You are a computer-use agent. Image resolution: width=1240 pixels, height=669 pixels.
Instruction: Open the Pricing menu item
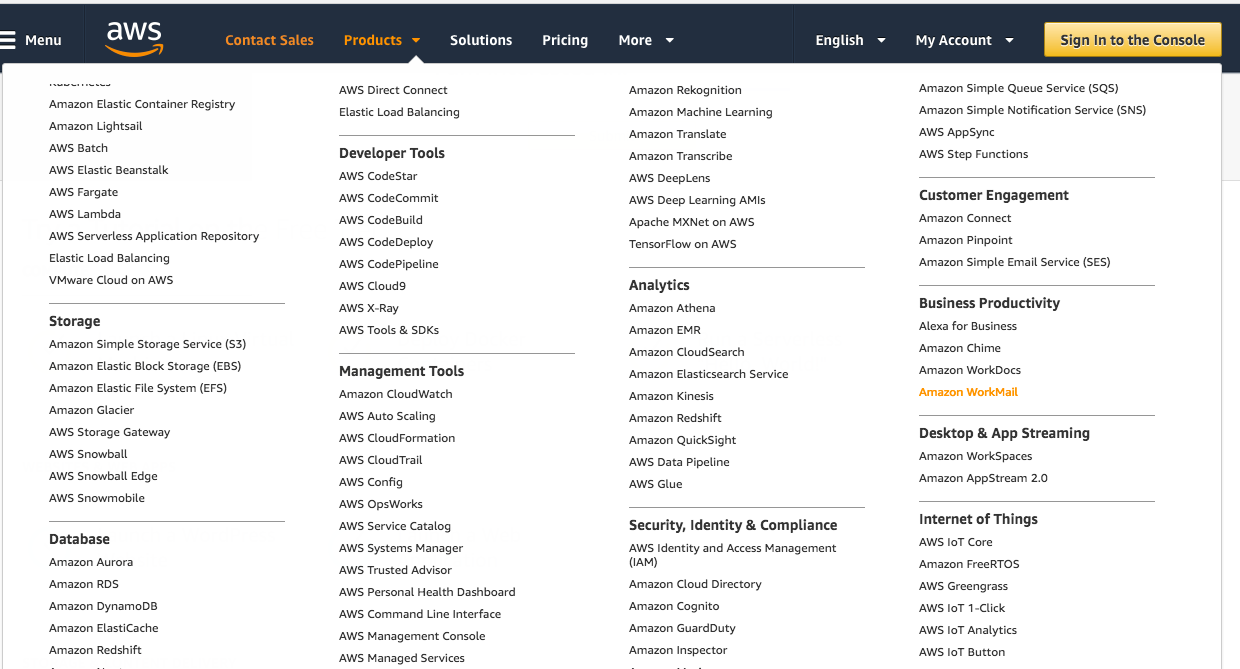coord(565,40)
